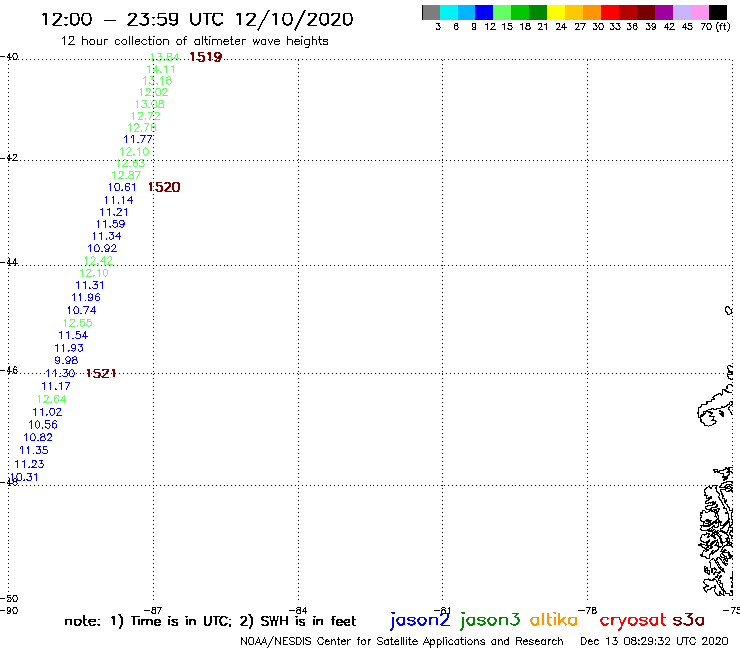Click the wave height value 11.96
This screenshot has height=650, width=740.
(86, 297)
